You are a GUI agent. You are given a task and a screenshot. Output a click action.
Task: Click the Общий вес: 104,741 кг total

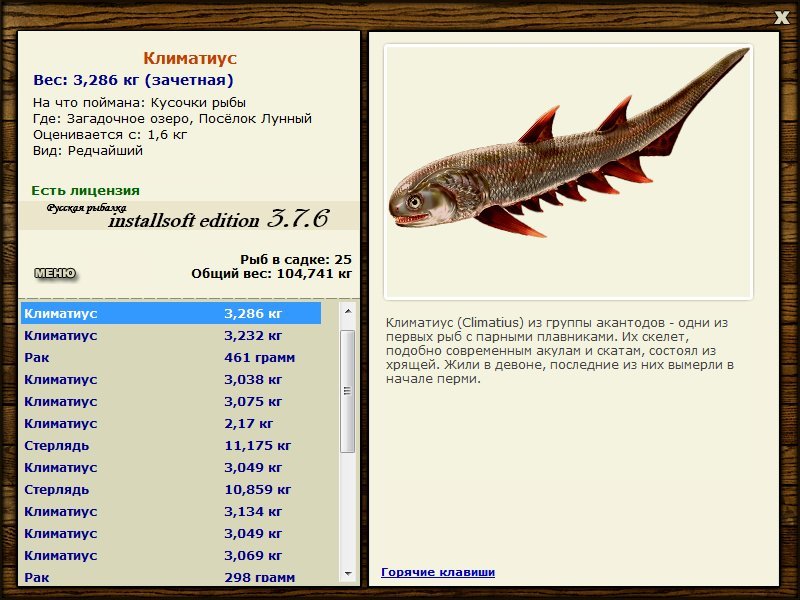point(271,273)
